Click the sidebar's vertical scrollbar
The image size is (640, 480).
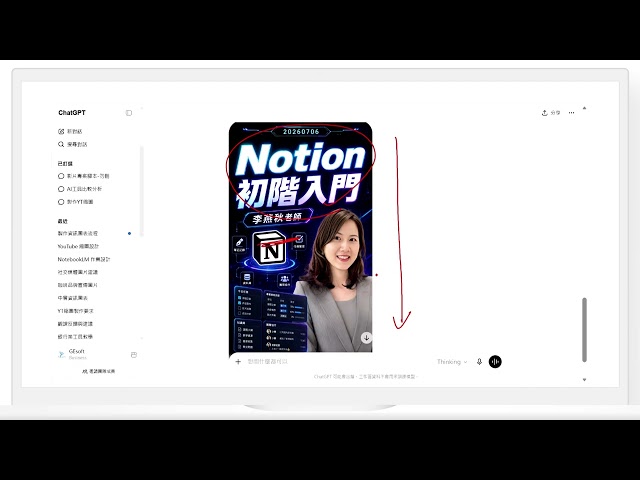click(142, 191)
